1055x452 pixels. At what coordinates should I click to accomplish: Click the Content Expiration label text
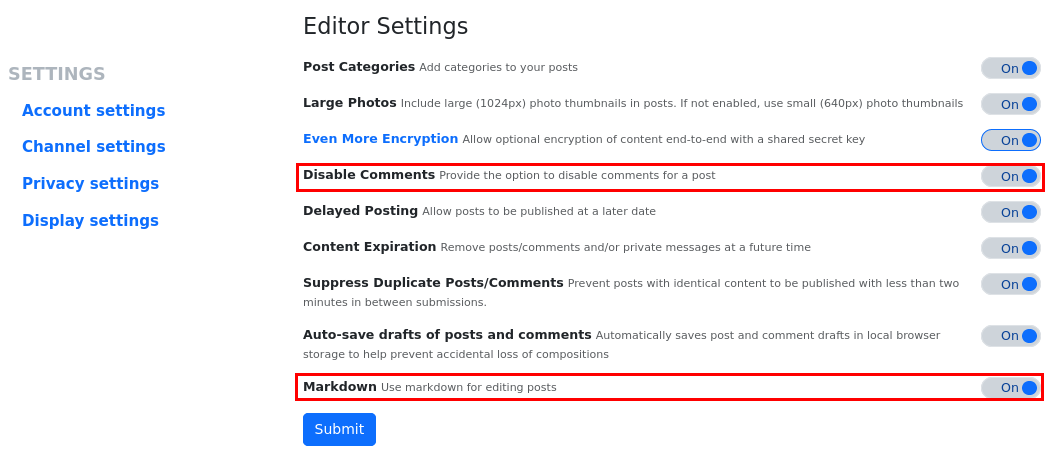point(369,247)
